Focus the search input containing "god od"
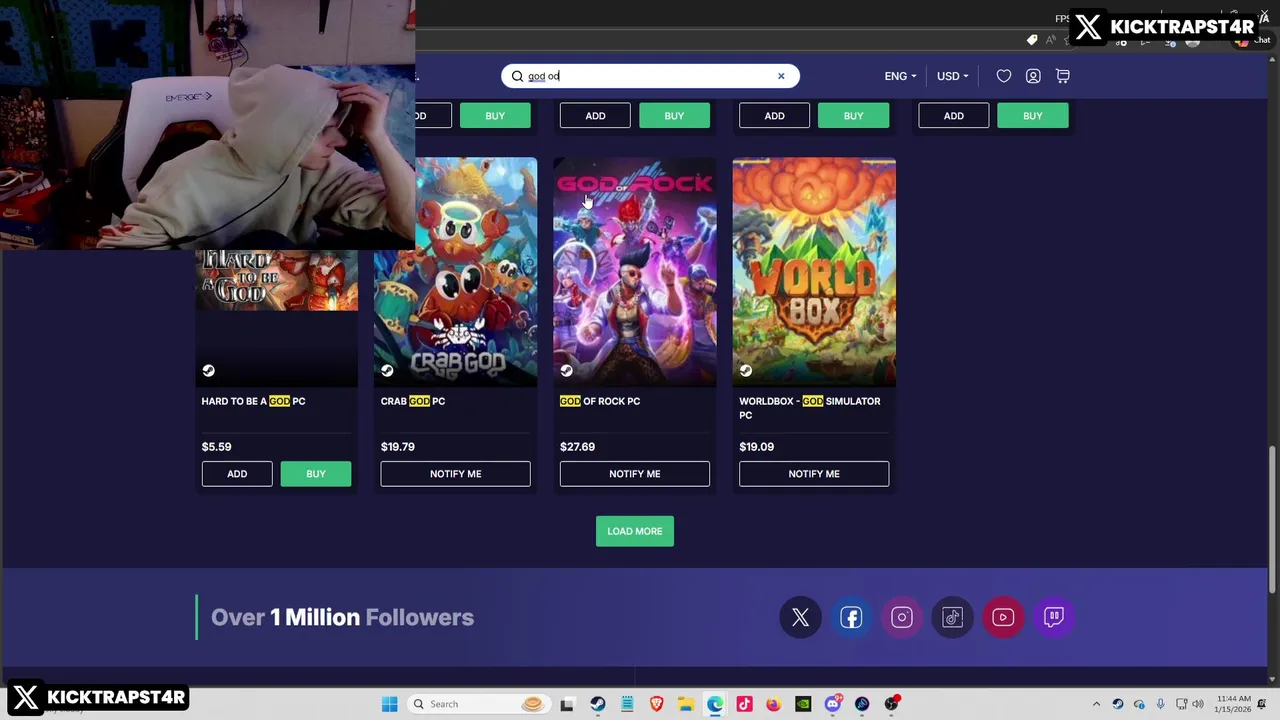The width and height of the screenshot is (1280, 720). (650, 76)
